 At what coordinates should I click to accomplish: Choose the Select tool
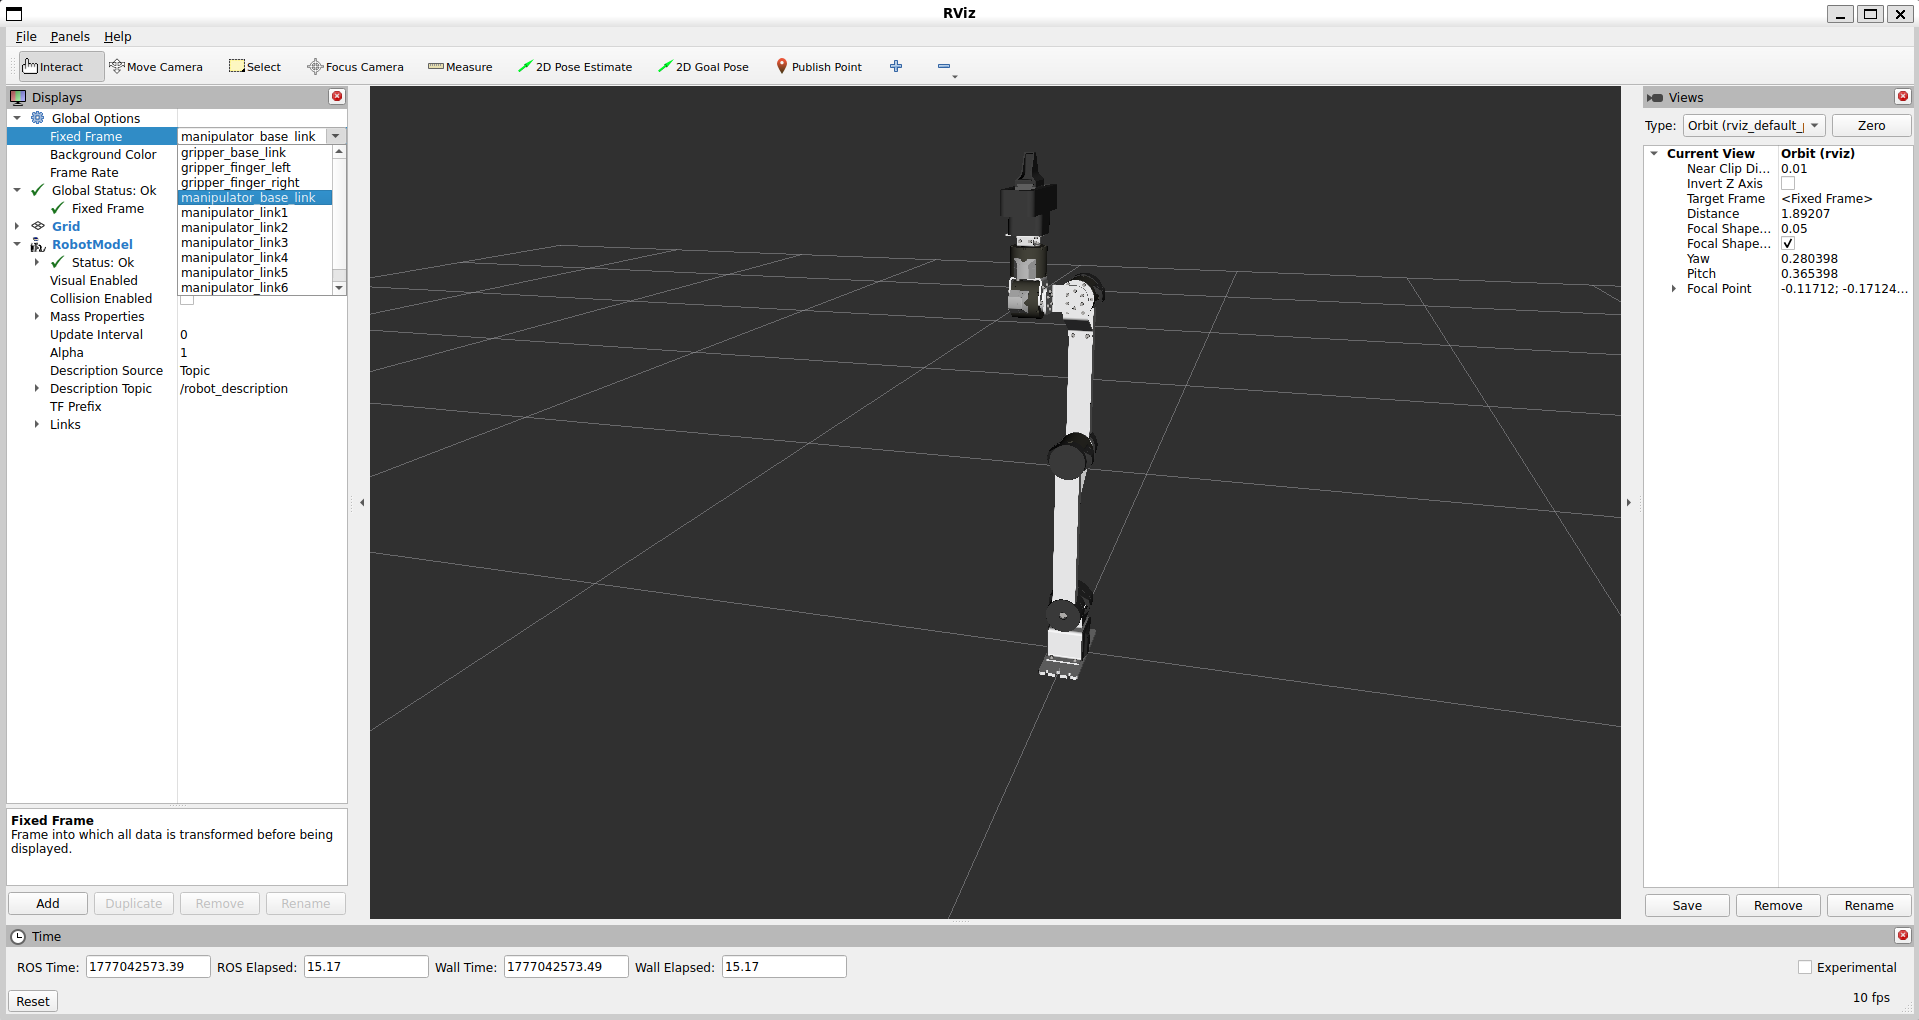[255, 67]
